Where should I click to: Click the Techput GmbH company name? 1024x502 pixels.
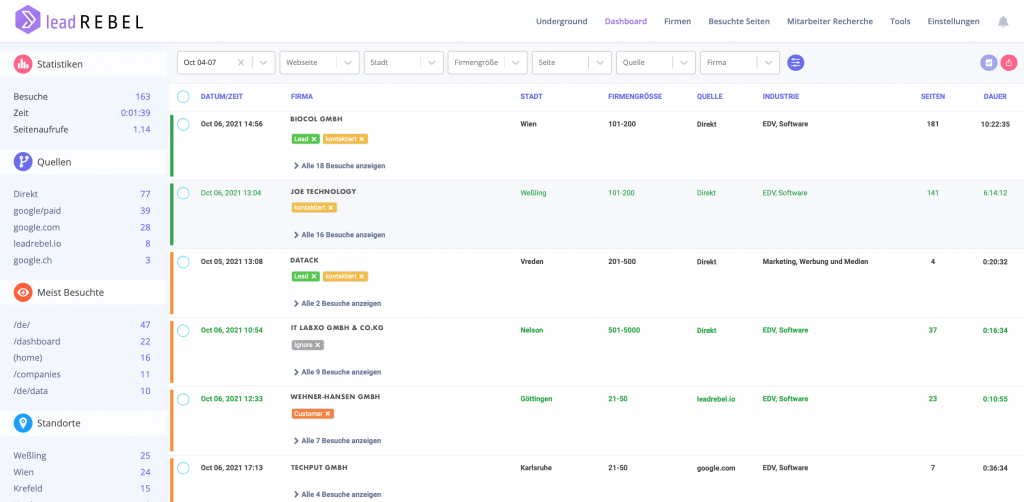(319, 468)
